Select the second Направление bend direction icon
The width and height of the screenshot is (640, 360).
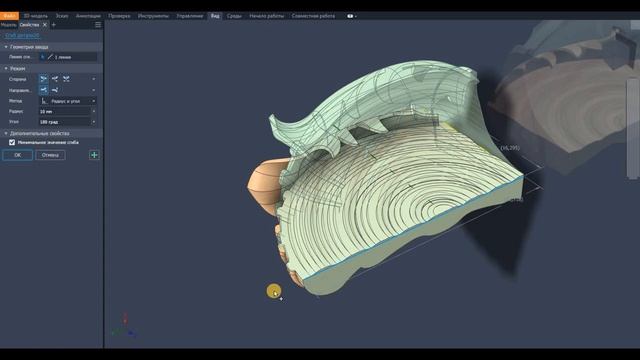click(55, 90)
